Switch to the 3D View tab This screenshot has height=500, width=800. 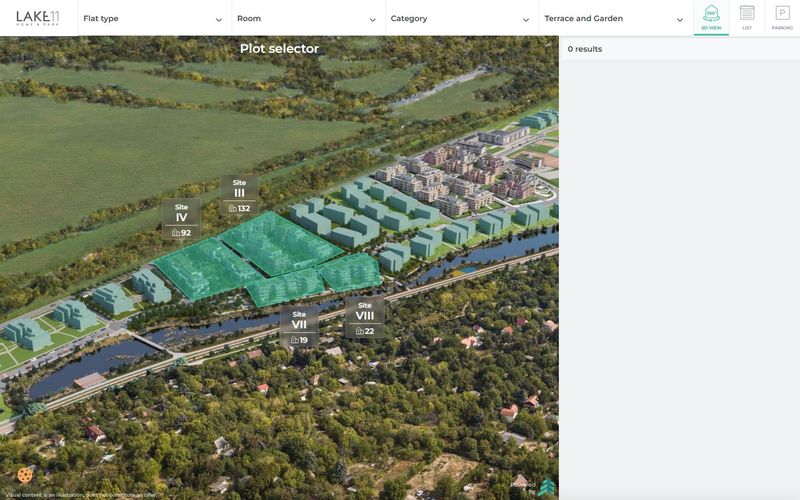711,18
